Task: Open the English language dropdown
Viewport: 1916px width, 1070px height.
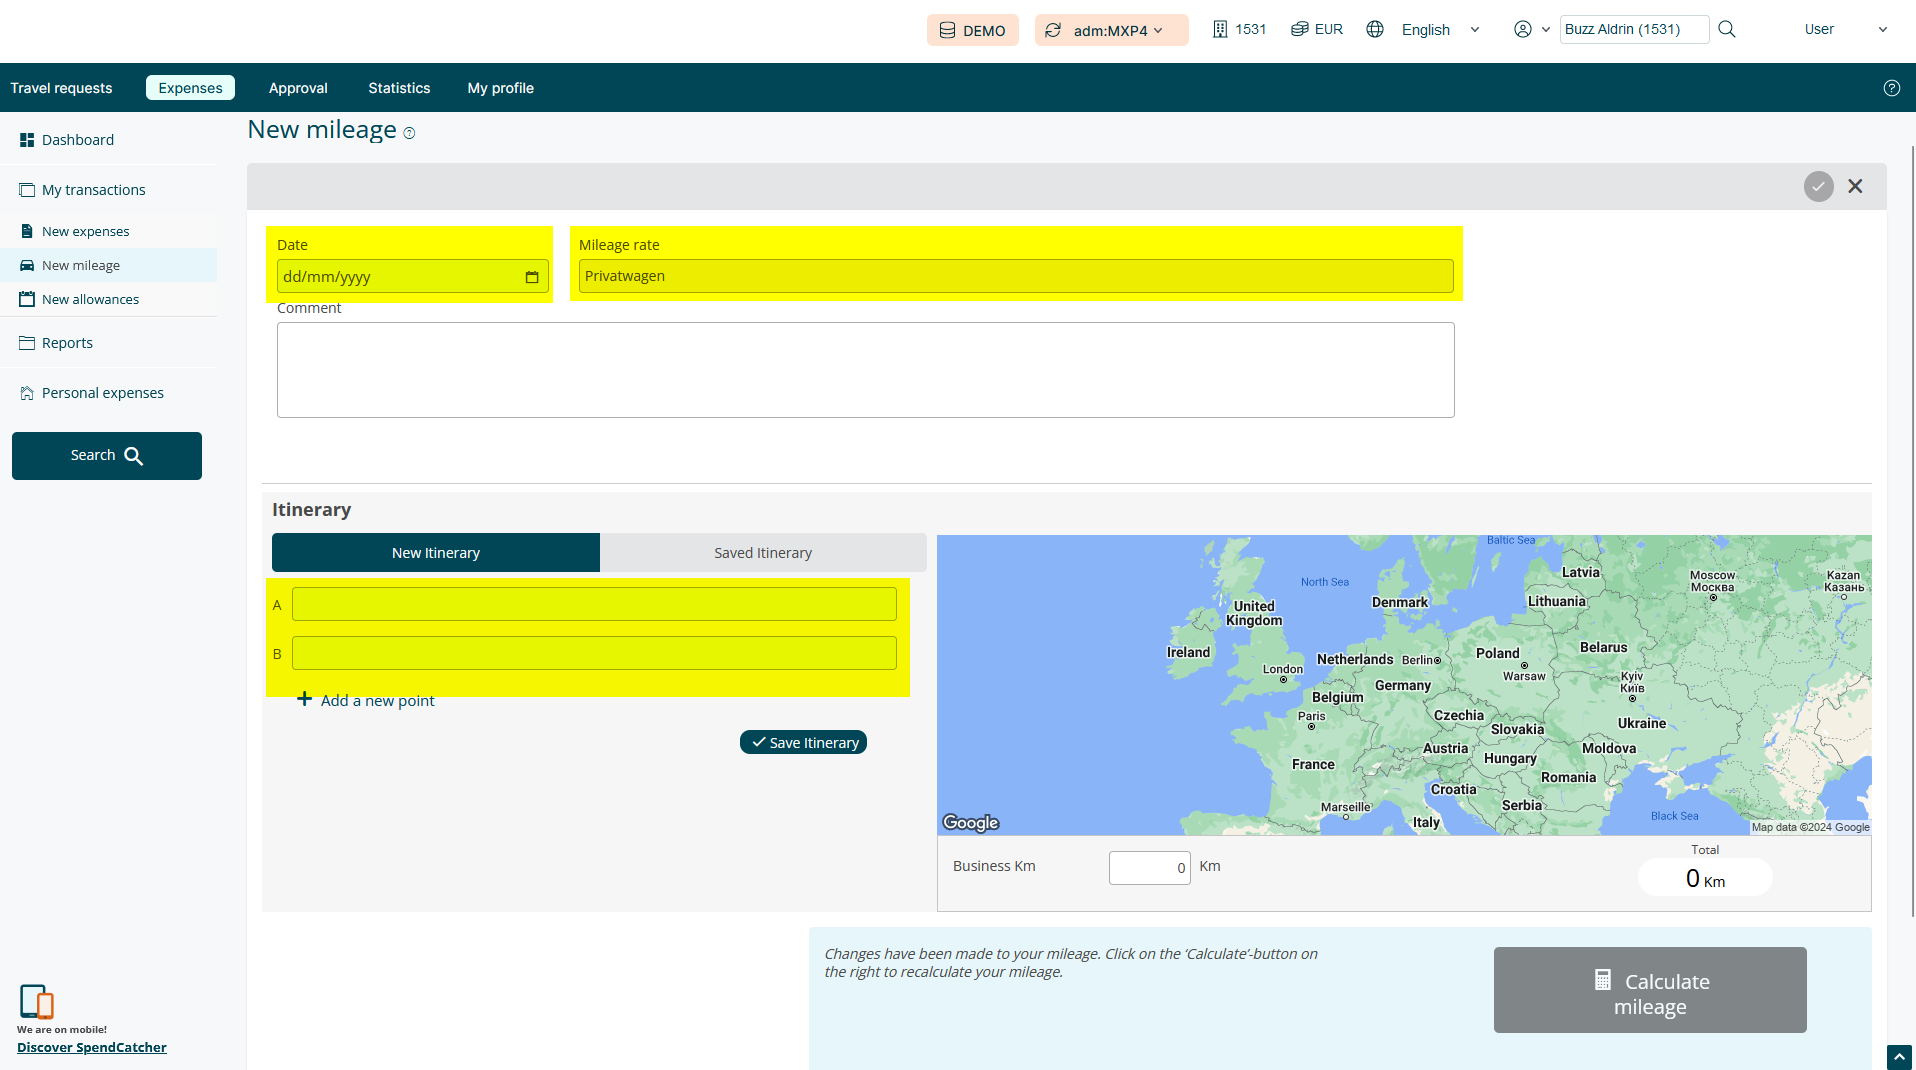Action: [1439, 30]
